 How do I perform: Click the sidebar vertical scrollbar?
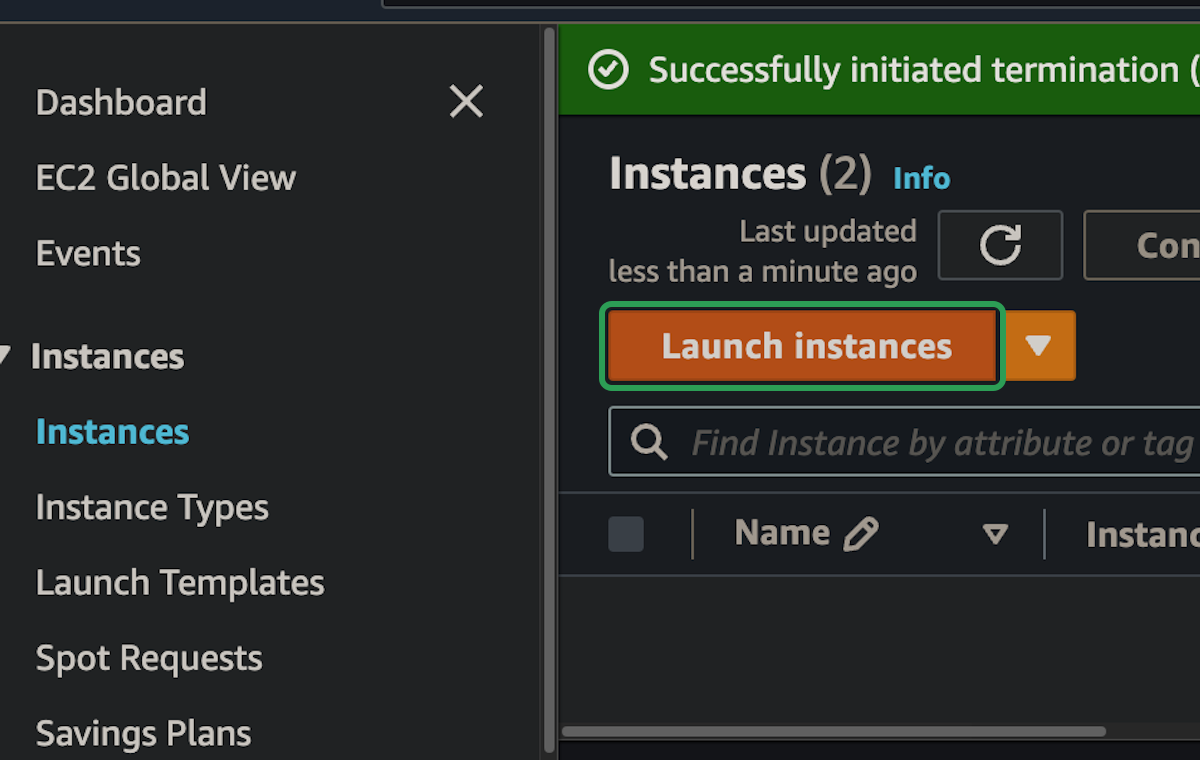(548, 390)
